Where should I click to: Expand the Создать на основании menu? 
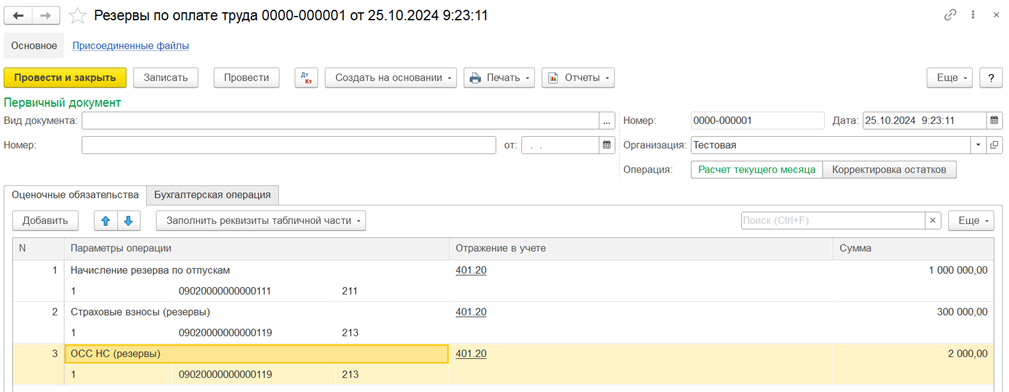[x=391, y=78]
